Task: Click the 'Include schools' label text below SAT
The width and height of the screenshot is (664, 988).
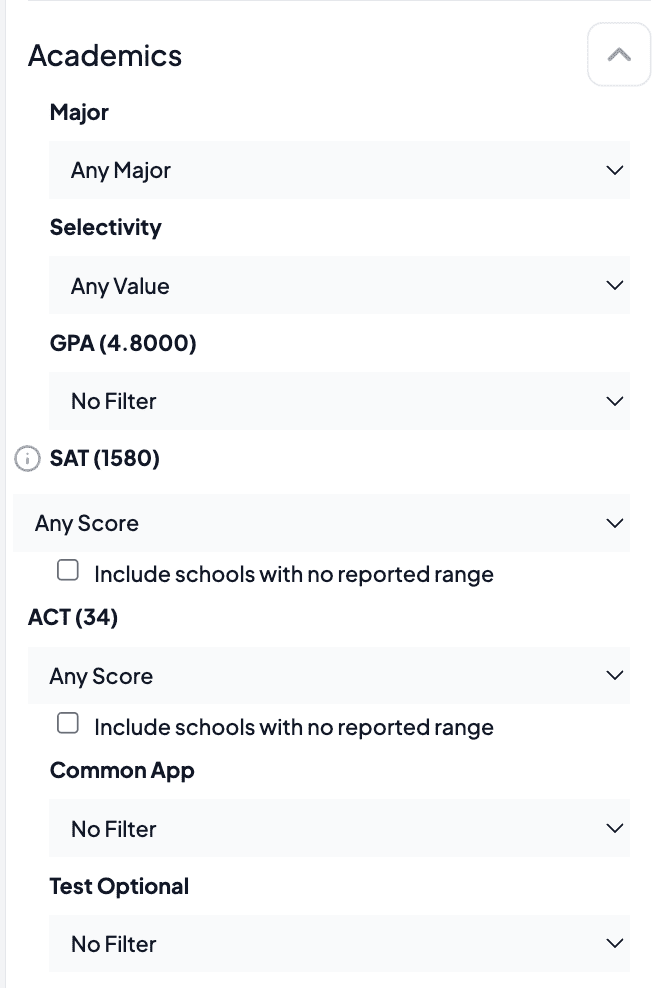Action: point(294,575)
